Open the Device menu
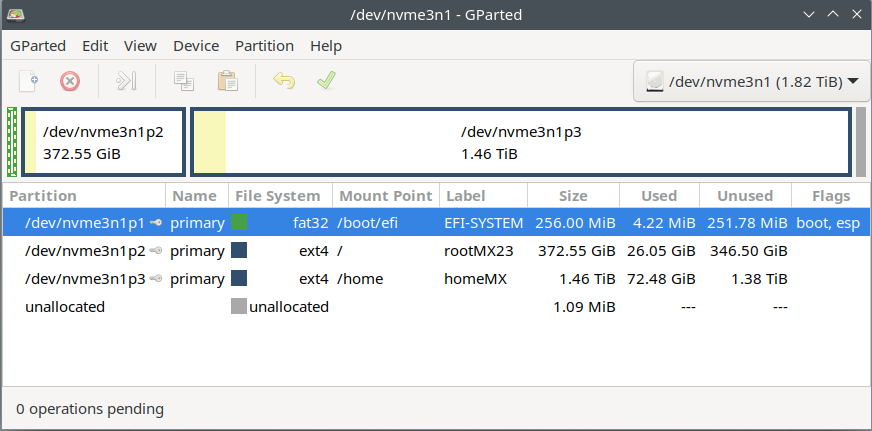 coord(196,46)
